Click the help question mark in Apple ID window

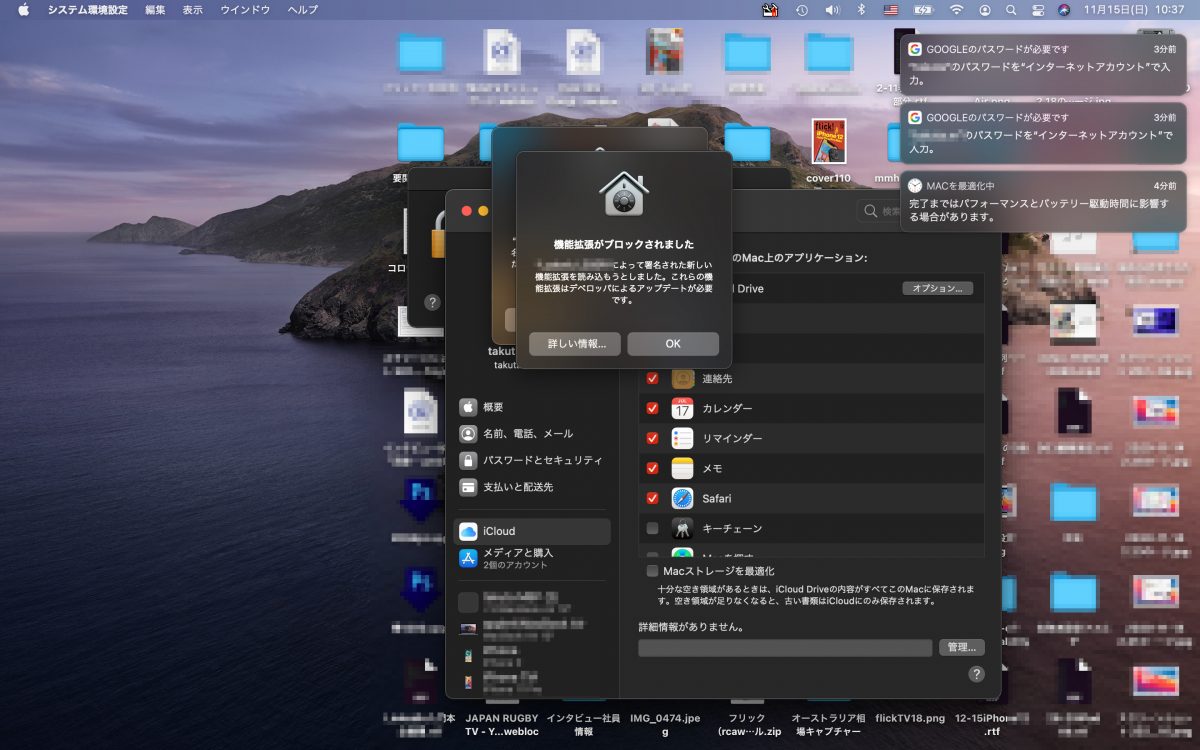pos(977,675)
